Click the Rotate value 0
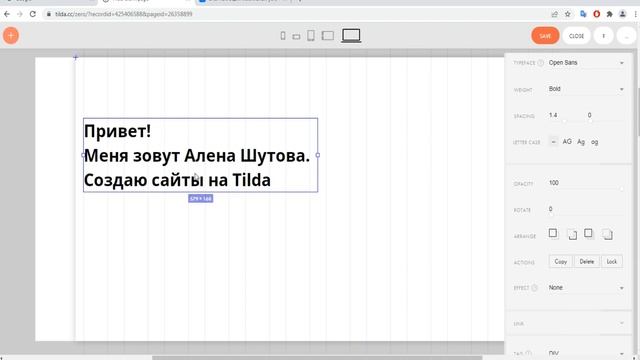Viewport: 640px width, 360px height. tap(551, 209)
